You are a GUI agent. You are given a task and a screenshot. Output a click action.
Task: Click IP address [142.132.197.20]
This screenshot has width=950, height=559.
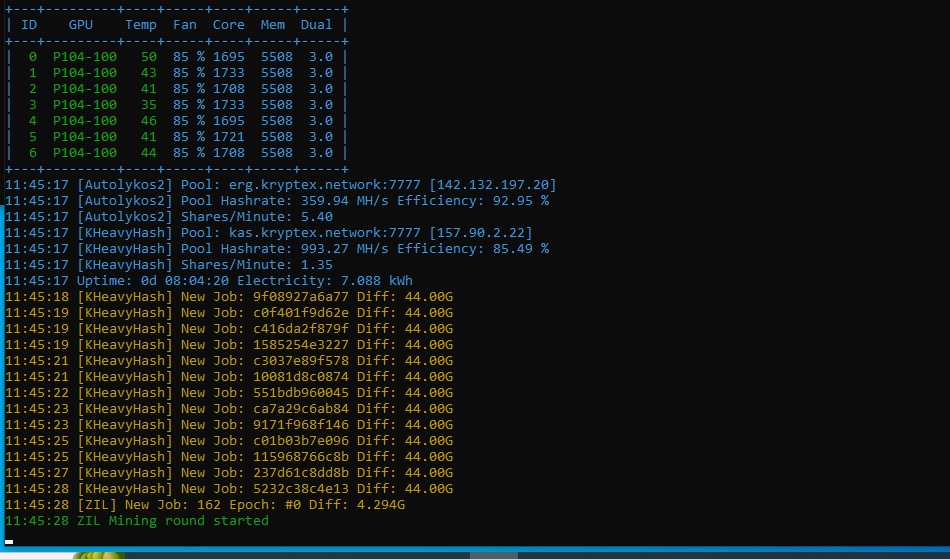[493, 185]
